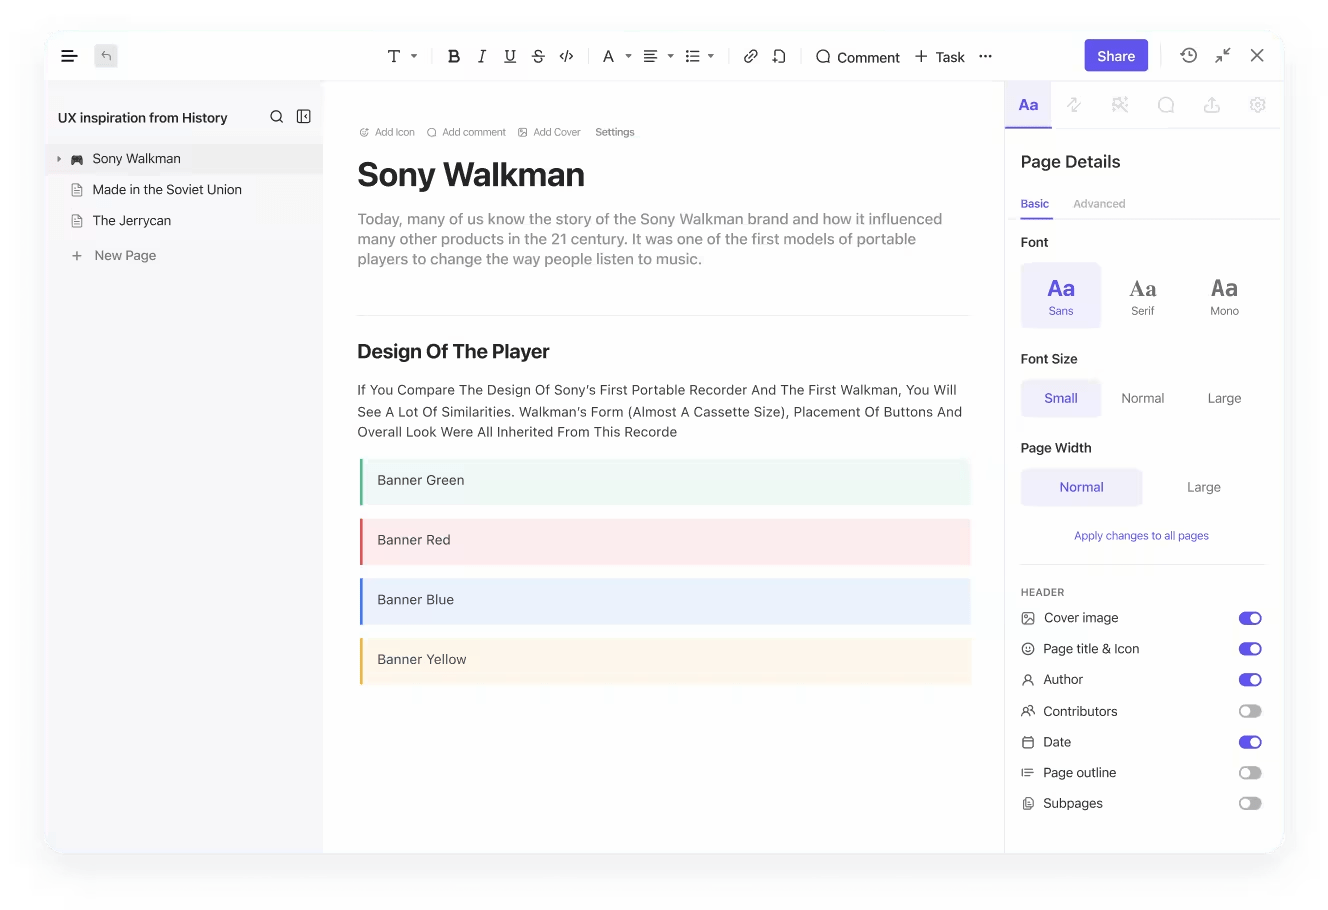
Task: Open the text alignment dropdown
Action: click(x=658, y=57)
